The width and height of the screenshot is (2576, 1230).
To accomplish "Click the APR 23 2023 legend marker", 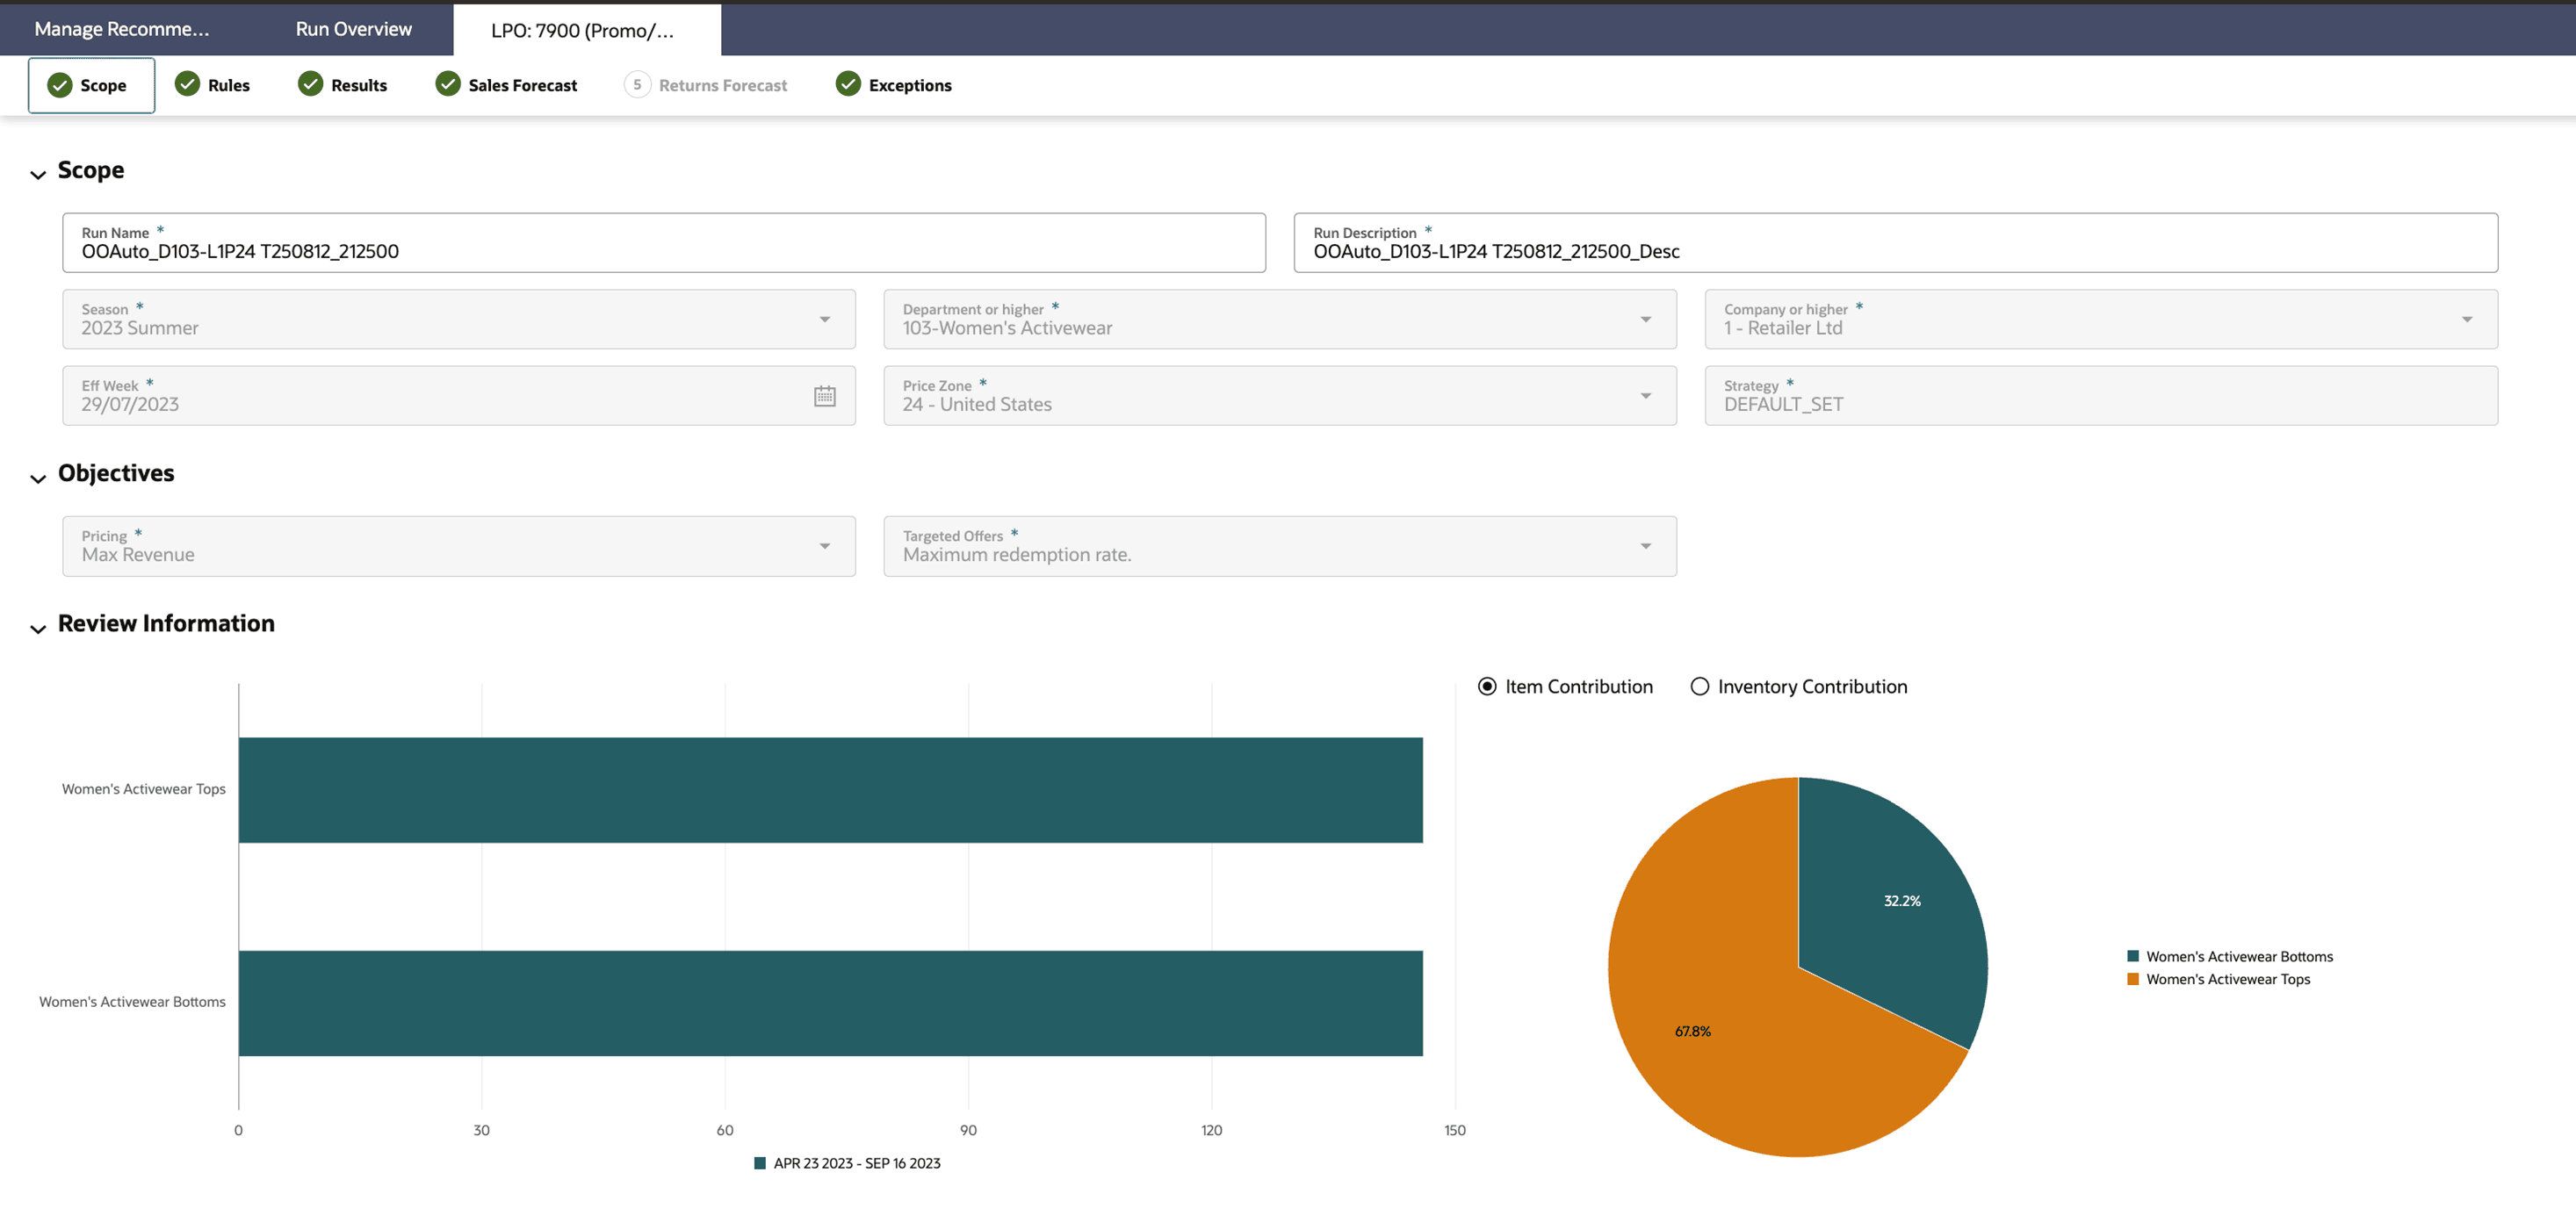I will (760, 1163).
